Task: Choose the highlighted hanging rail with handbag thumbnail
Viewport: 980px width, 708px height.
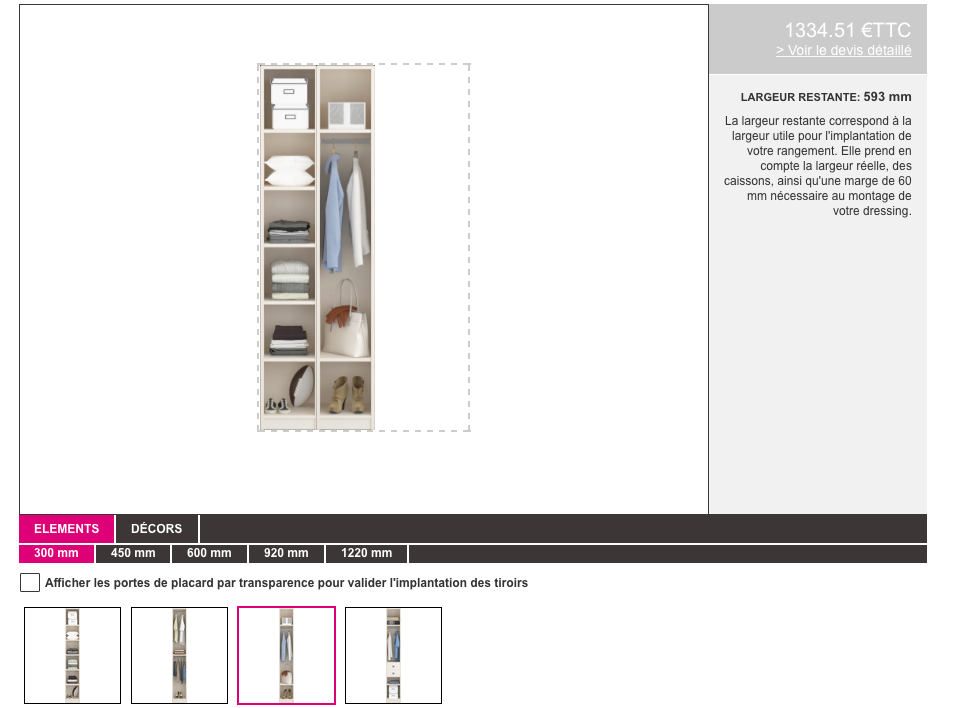Action: tap(286, 655)
